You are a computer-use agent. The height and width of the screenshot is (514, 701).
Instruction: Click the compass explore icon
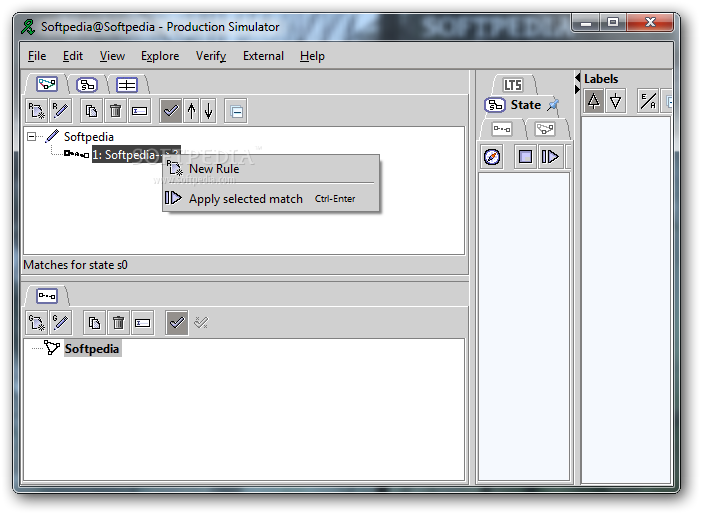coord(492,157)
